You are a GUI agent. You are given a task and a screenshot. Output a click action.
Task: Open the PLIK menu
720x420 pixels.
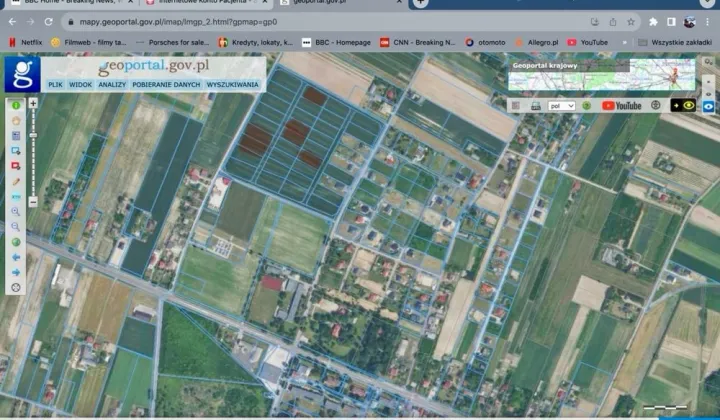click(56, 84)
